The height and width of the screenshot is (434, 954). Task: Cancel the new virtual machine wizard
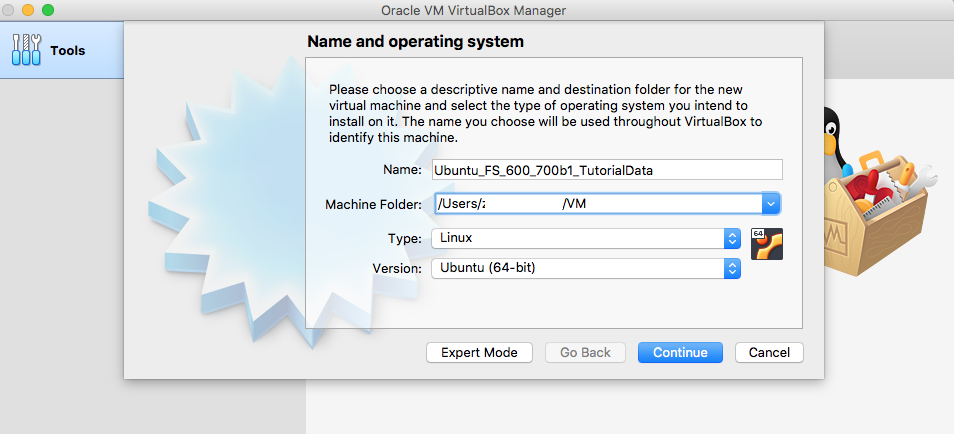pyautogui.click(x=769, y=352)
